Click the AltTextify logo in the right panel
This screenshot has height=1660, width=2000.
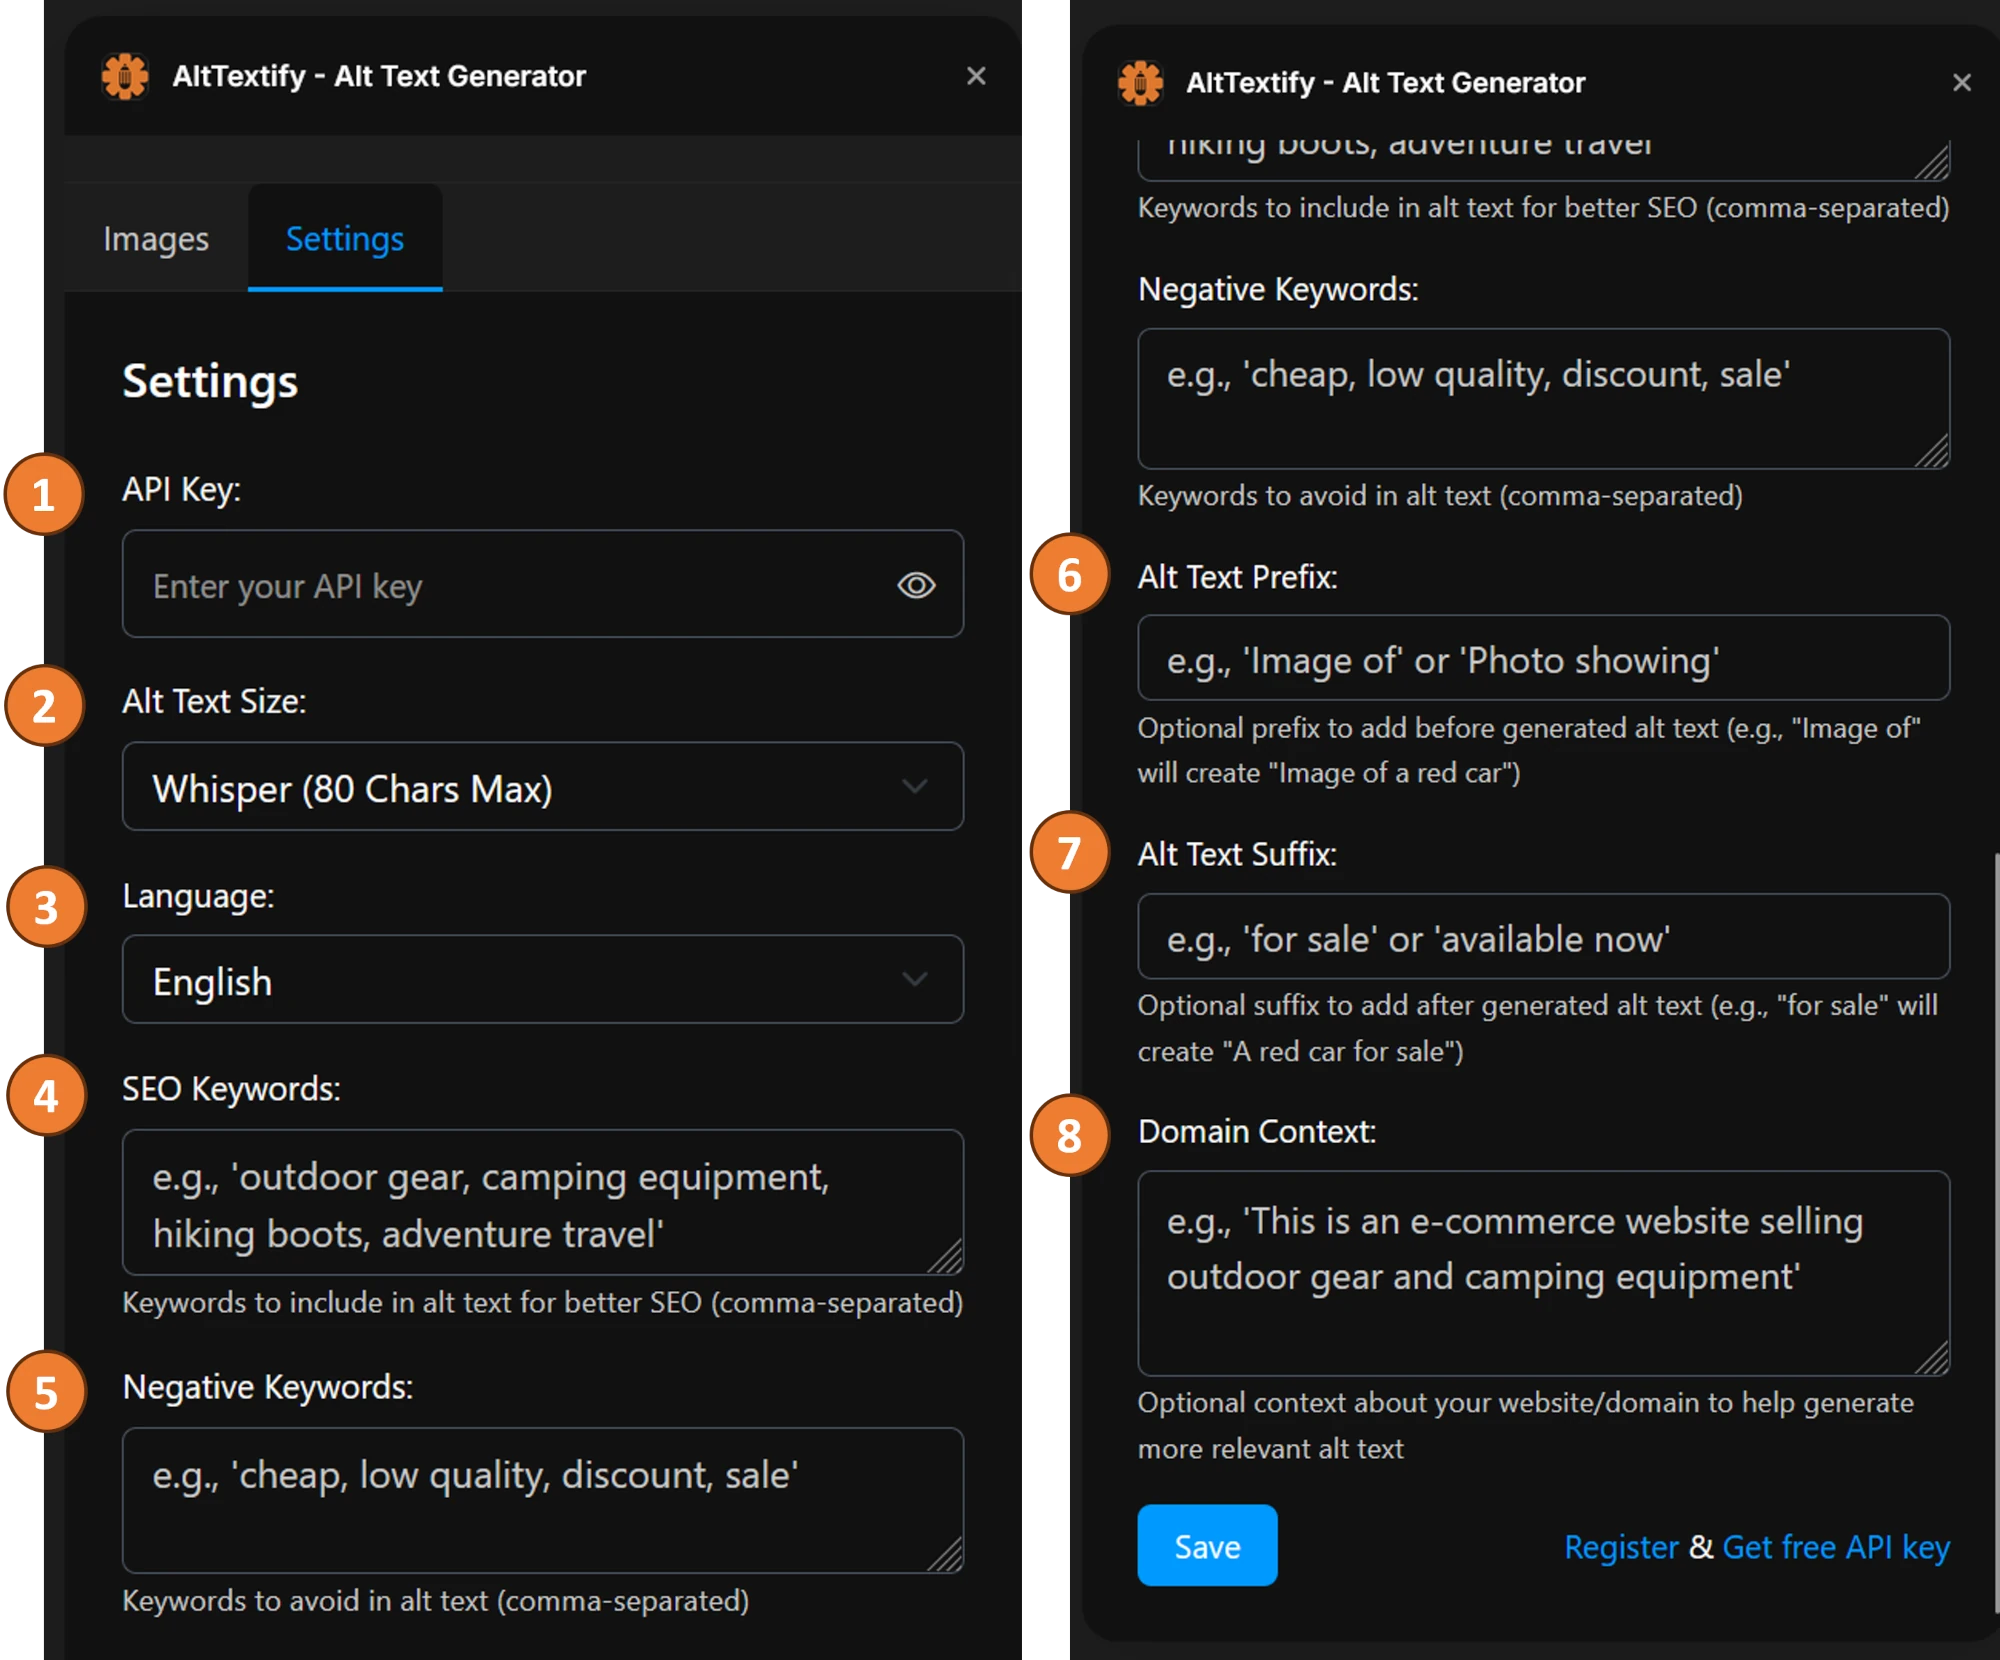pos(1142,82)
